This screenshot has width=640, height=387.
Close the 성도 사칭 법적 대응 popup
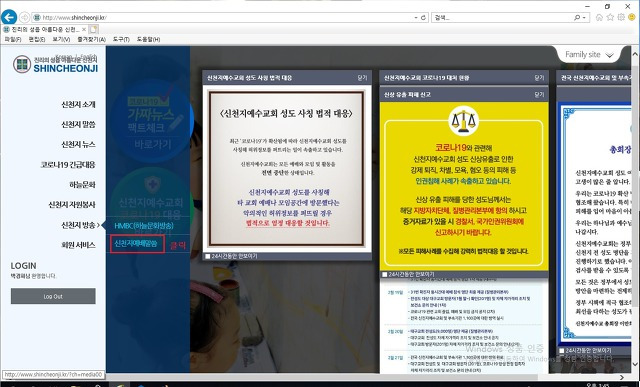tap(362, 78)
